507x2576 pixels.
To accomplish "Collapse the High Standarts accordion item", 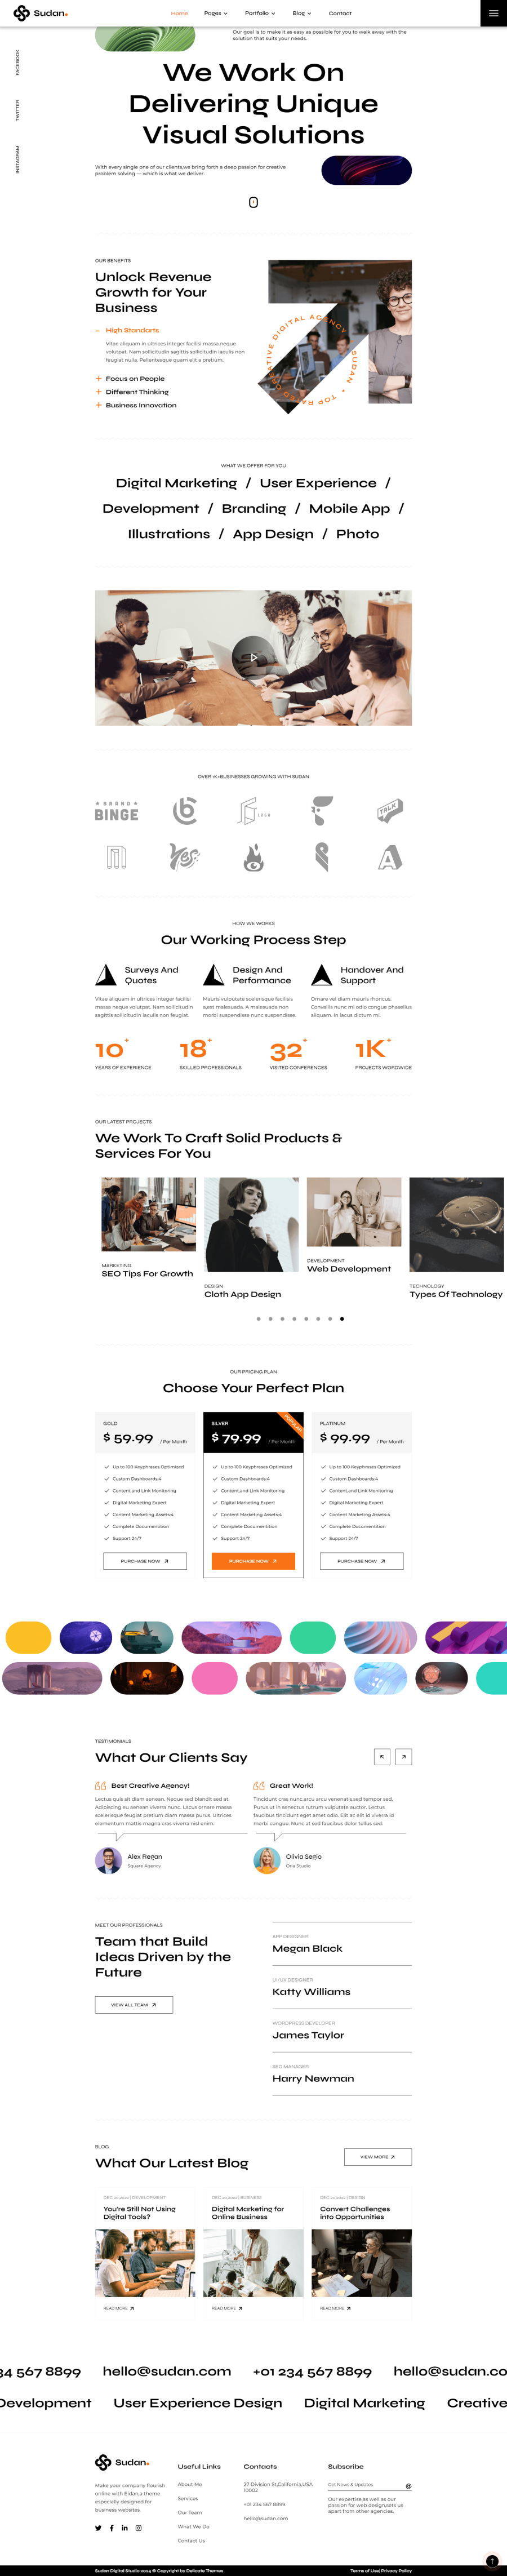I will [127, 330].
